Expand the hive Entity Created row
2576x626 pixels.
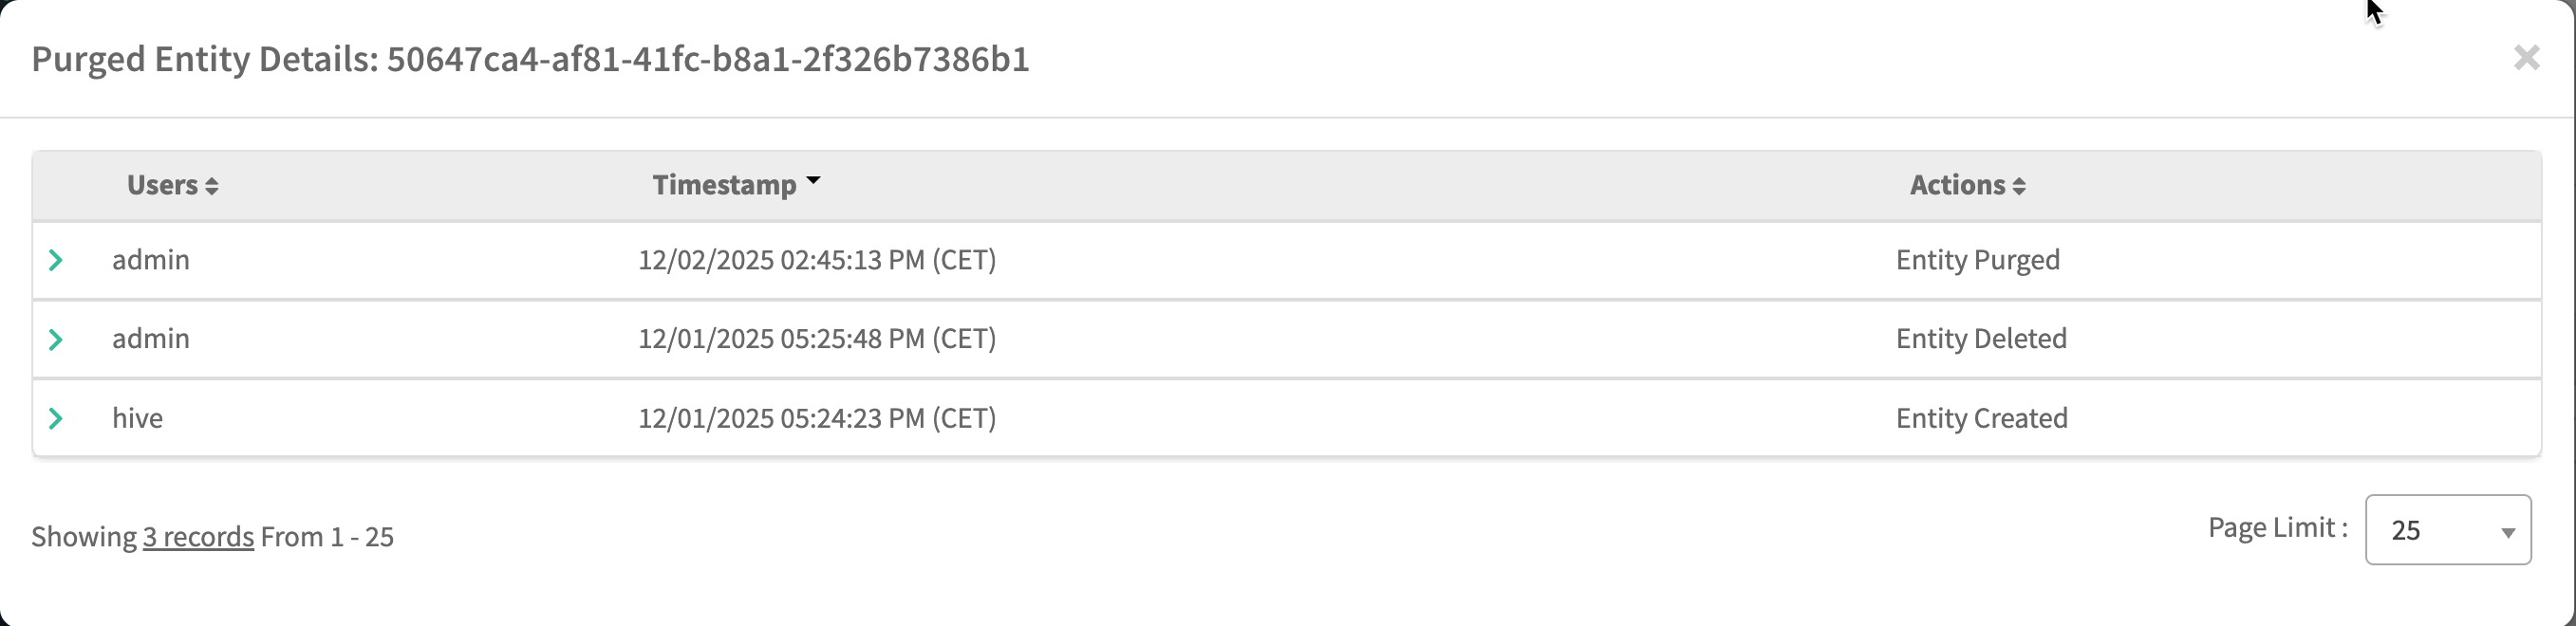pos(56,418)
